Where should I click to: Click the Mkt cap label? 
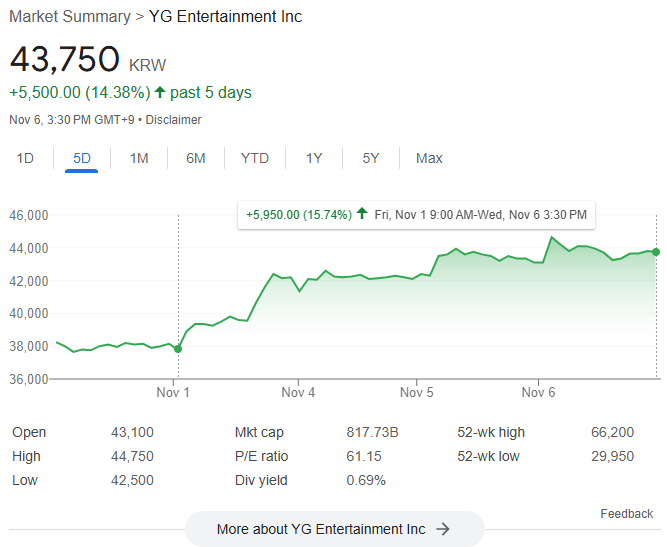pyautogui.click(x=259, y=432)
